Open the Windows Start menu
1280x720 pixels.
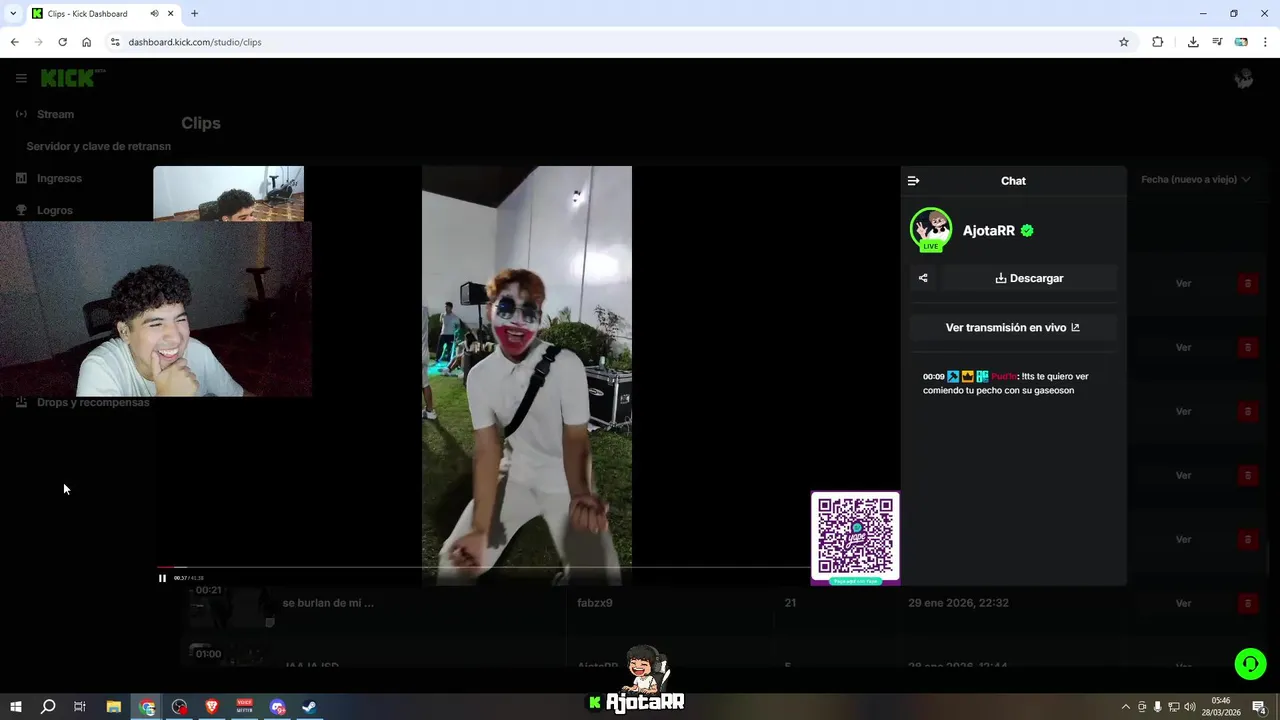tap(16, 707)
